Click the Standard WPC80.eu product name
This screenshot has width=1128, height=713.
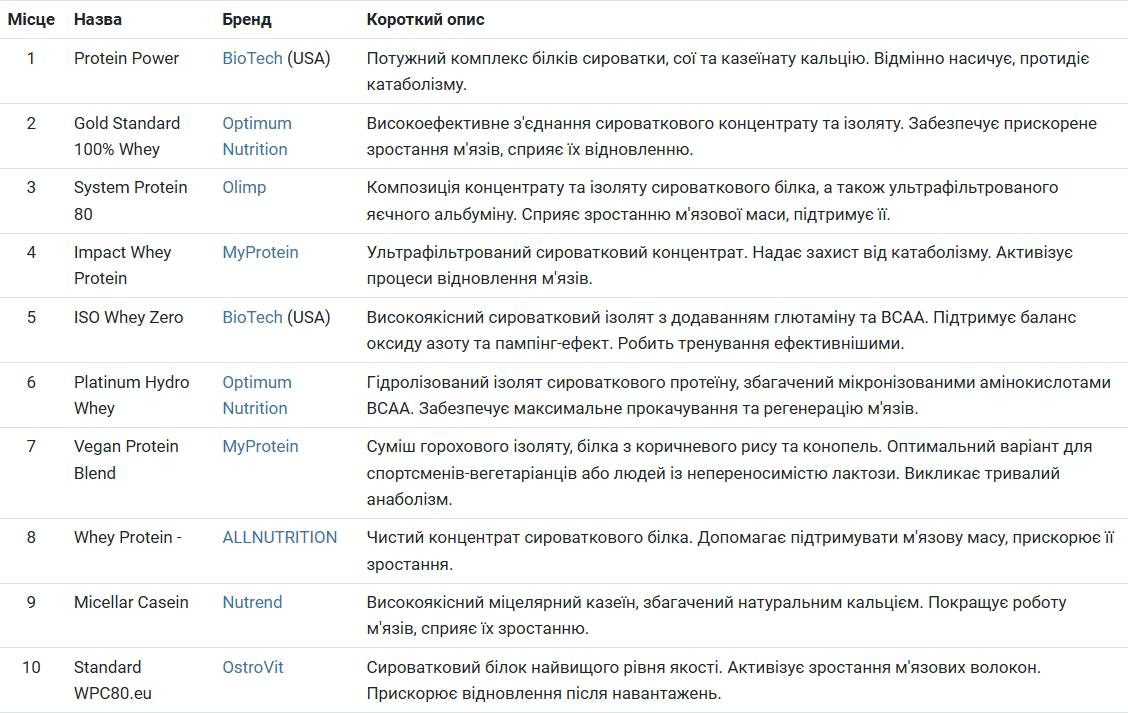pyautogui.click(x=112, y=680)
